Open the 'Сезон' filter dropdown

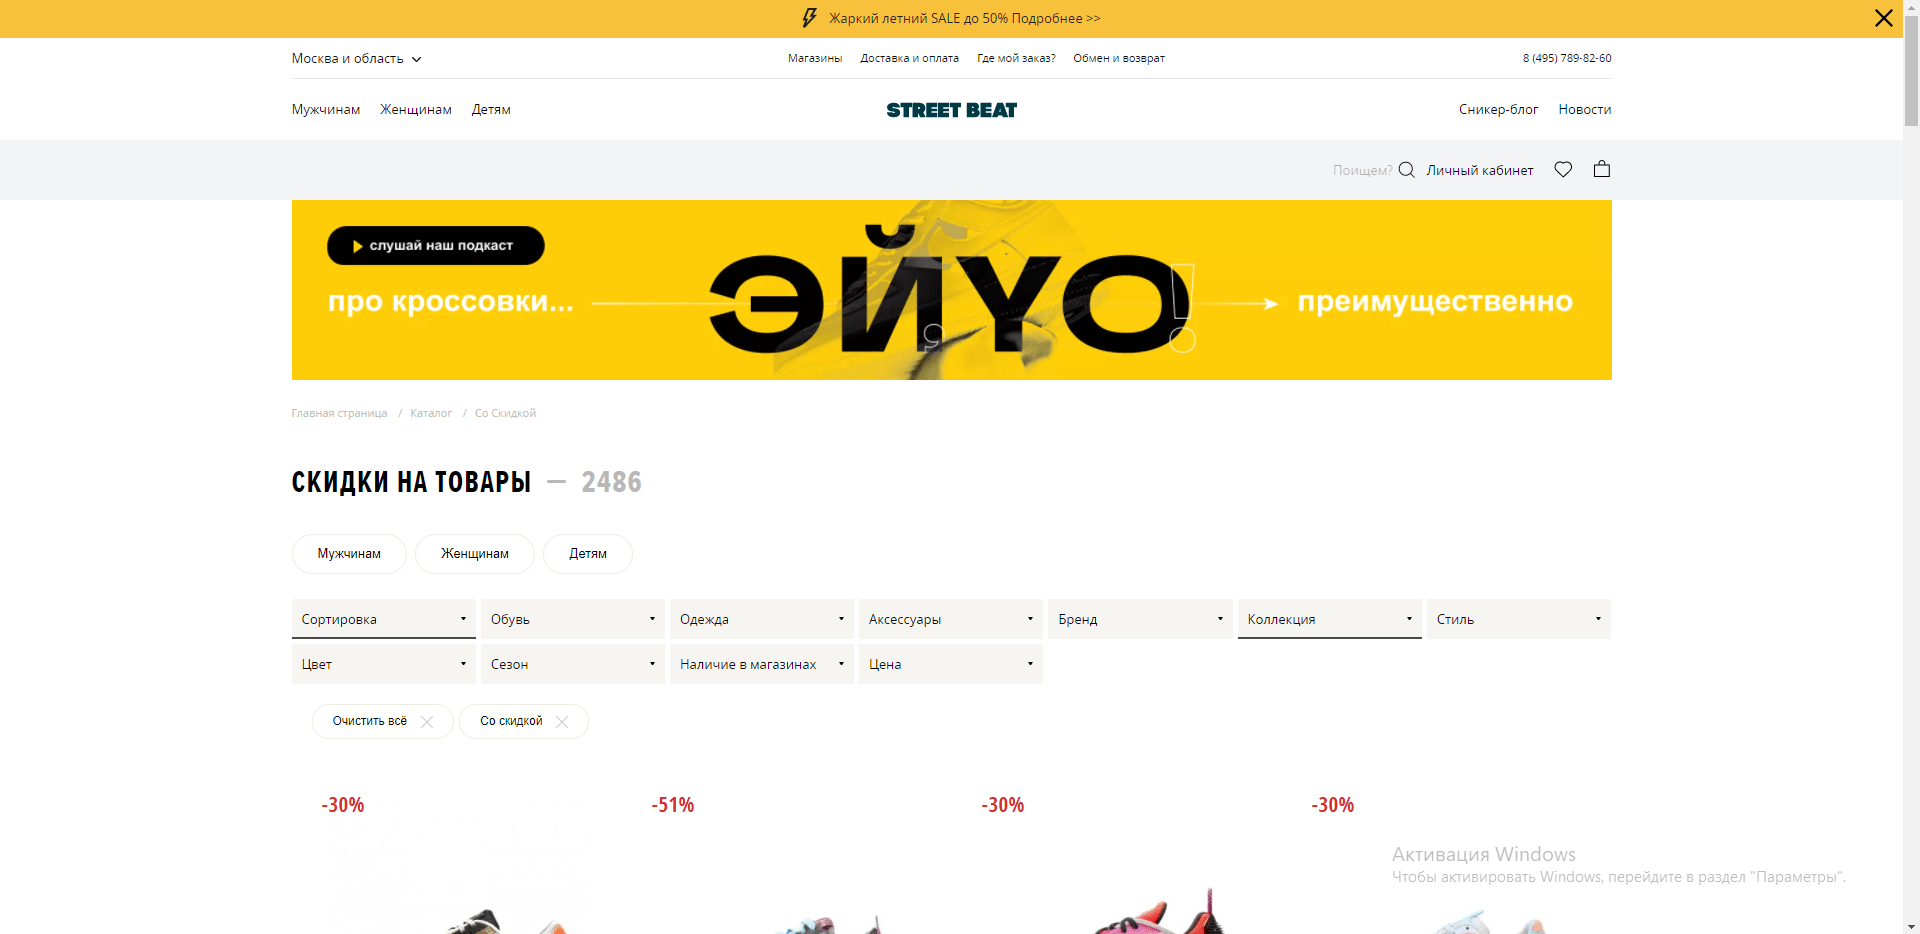(573, 664)
